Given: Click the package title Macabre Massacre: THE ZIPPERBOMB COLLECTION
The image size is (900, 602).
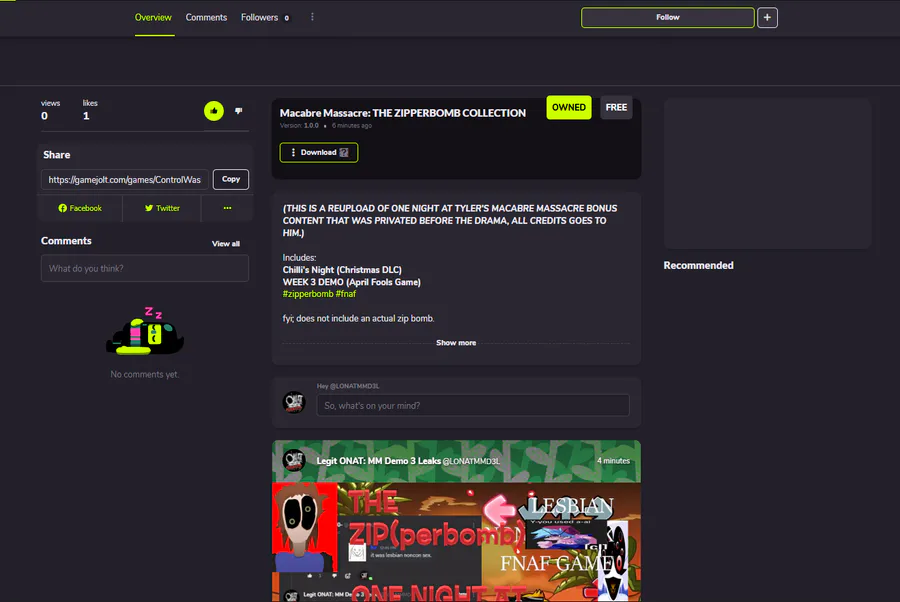Looking at the screenshot, I should pyautogui.click(x=402, y=113).
